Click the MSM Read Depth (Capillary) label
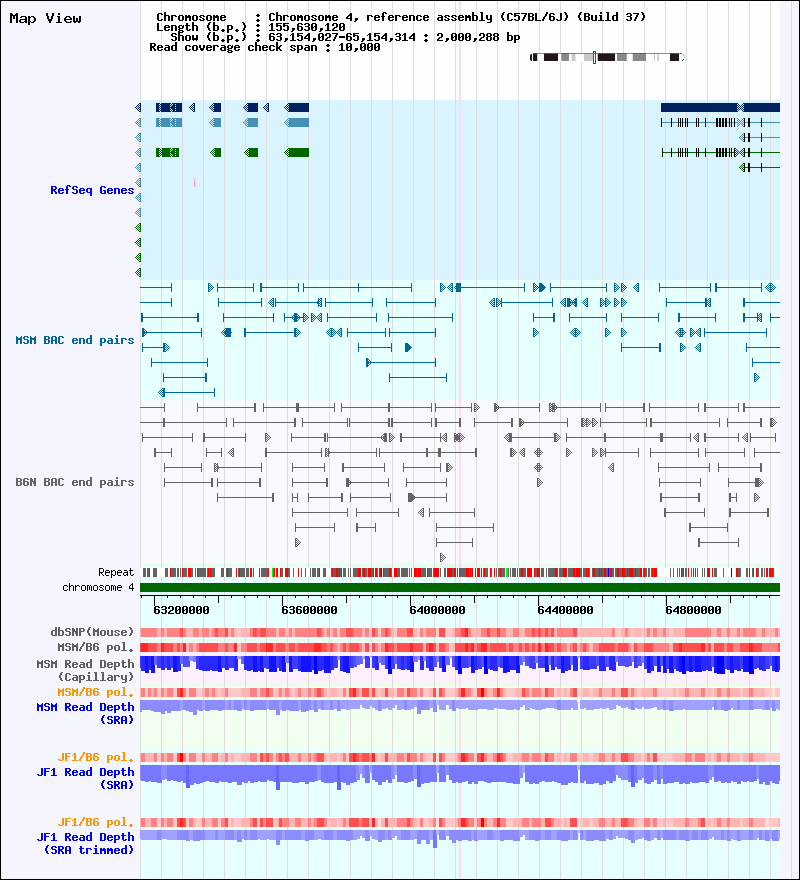 pos(85,670)
